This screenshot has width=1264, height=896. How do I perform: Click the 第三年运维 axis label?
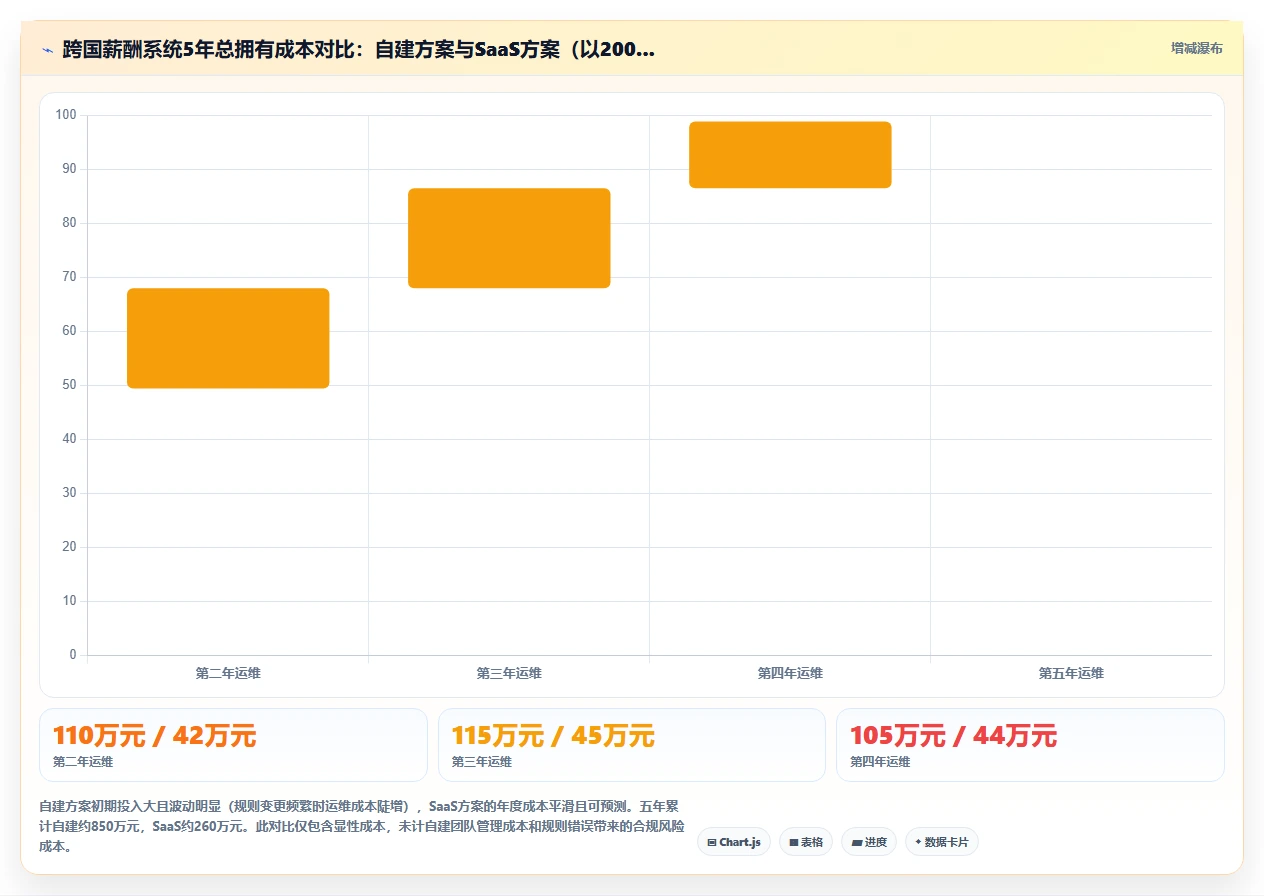[x=509, y=673]
